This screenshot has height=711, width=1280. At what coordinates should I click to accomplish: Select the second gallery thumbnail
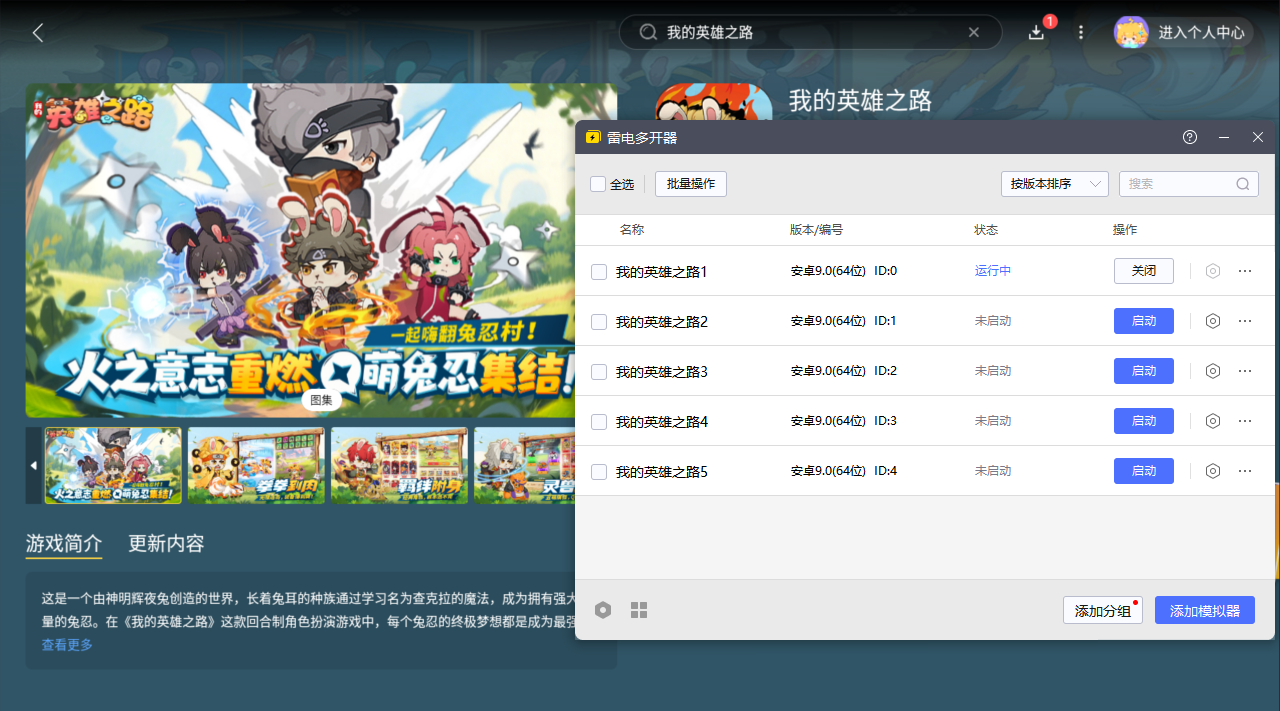256,465
